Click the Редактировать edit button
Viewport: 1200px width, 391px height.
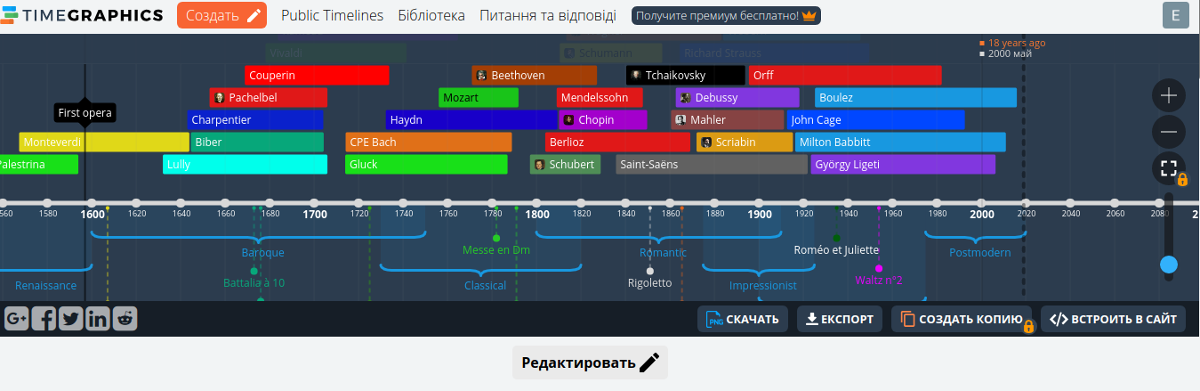pos(590,362)
